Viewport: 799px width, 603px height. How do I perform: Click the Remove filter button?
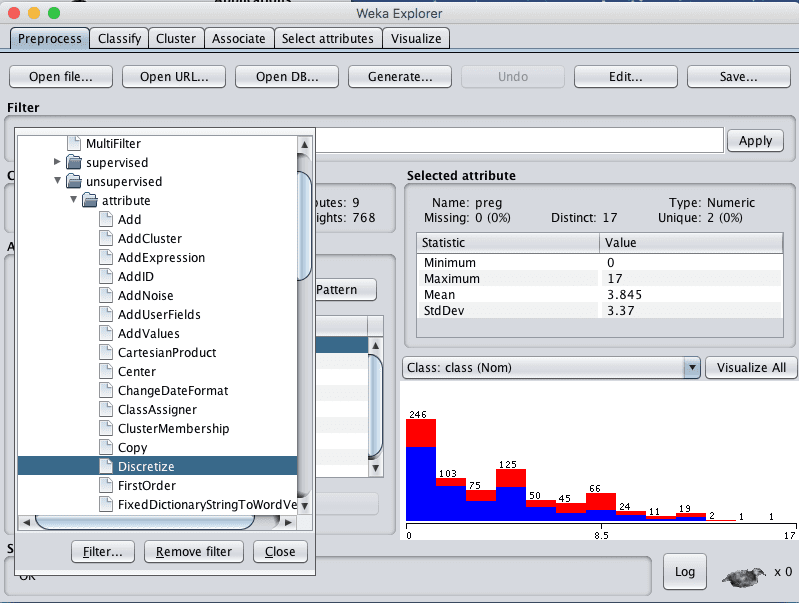click(x=194, y=552)
